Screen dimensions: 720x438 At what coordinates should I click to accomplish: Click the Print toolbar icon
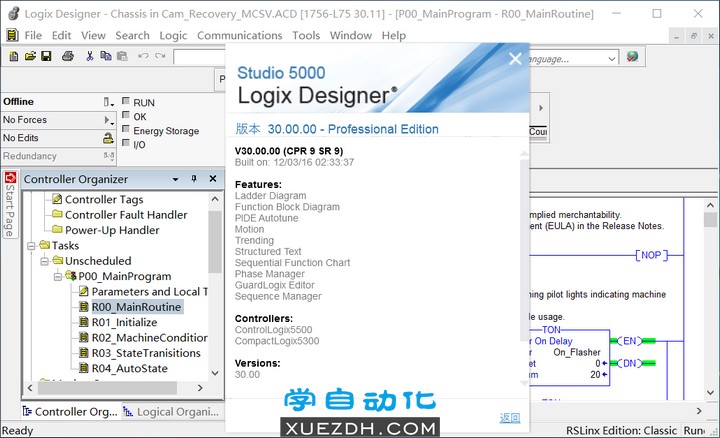pos(68,56)
